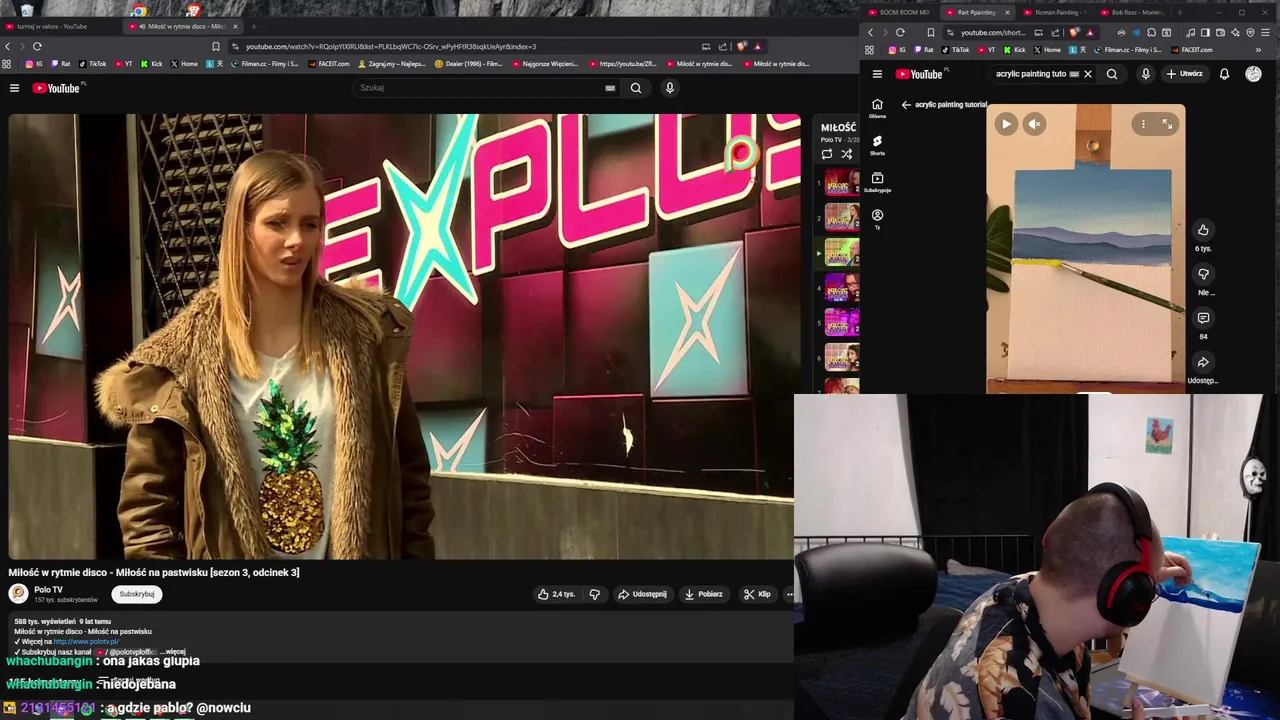The image size is (1280, 720).
Task: Unmute the Short with speaker icon
Action: pos(1034,124)
